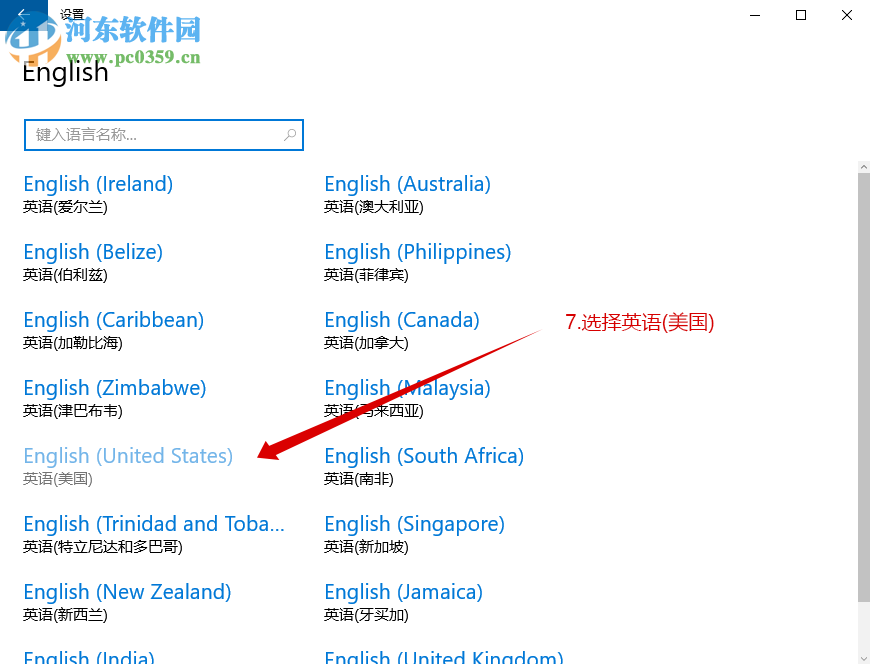Select English (India) at list bottom
870x664 pixels.
coord(88,655)
